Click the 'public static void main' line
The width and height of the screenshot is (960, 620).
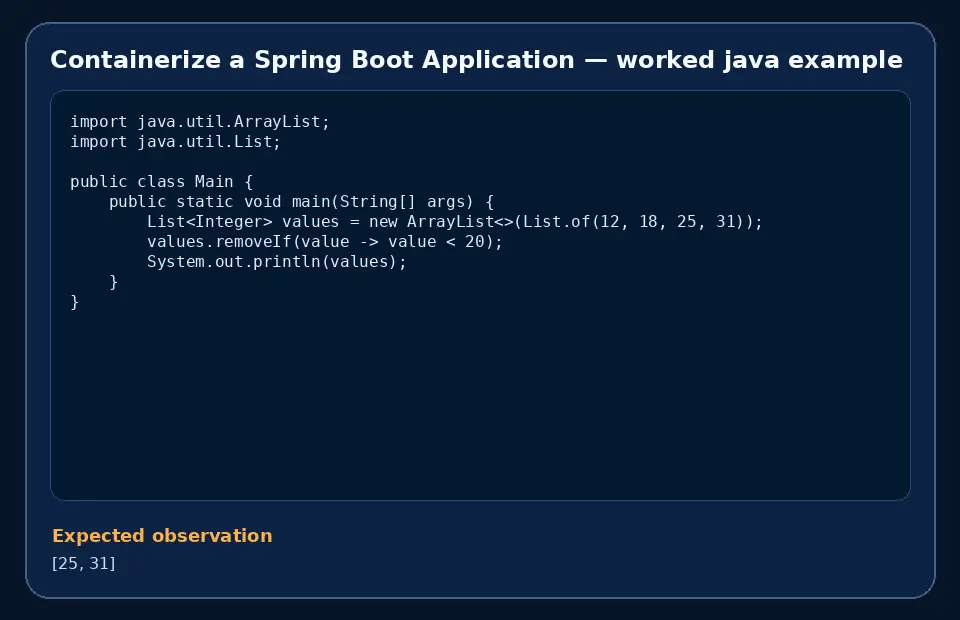301,202
